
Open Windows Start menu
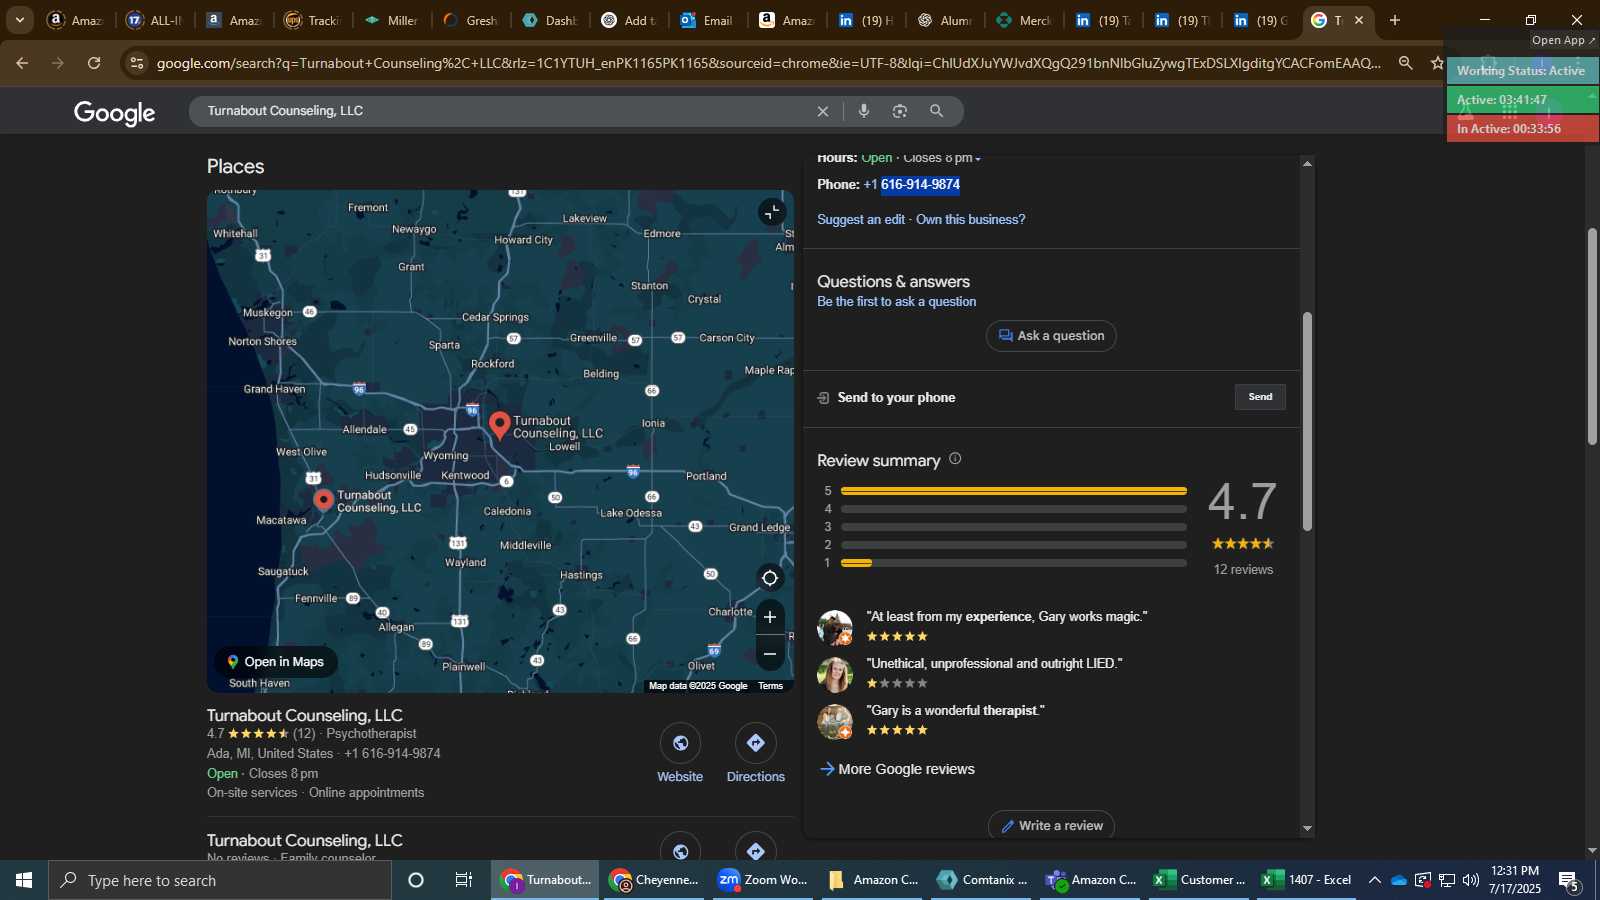point(24,880)
